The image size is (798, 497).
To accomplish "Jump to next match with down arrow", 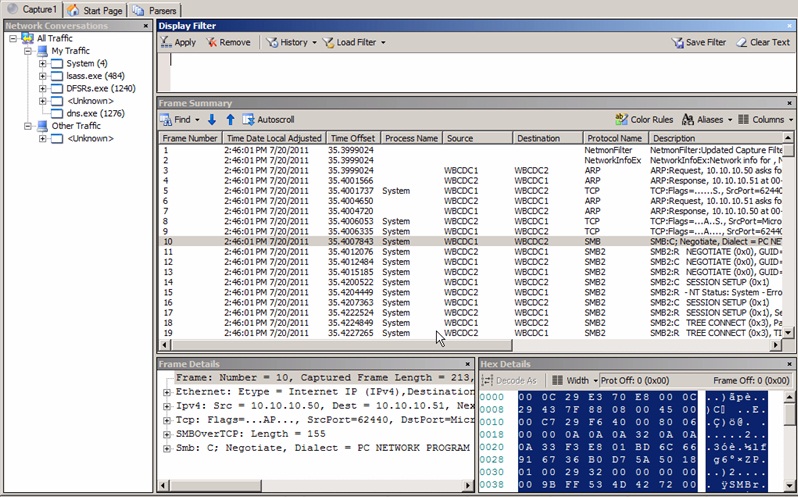I will pyautogui.click(x=212, y=119).
